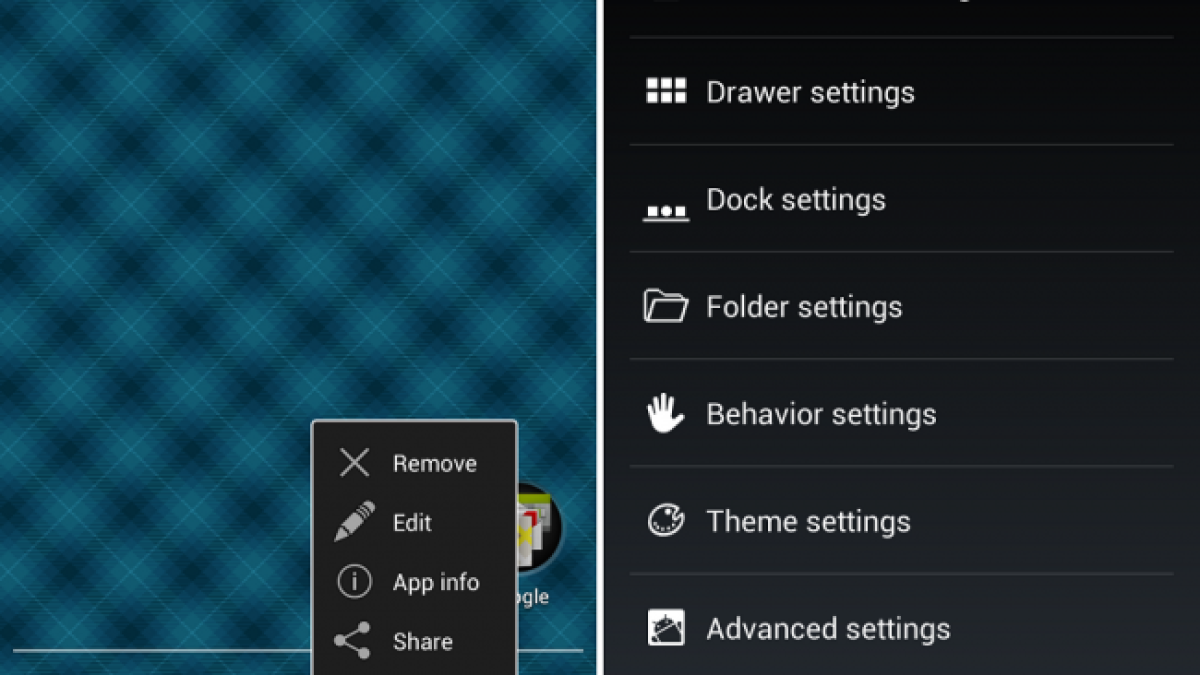Tap the Advanced settings icon
1200x675 pixels.
tap(666, 628)
